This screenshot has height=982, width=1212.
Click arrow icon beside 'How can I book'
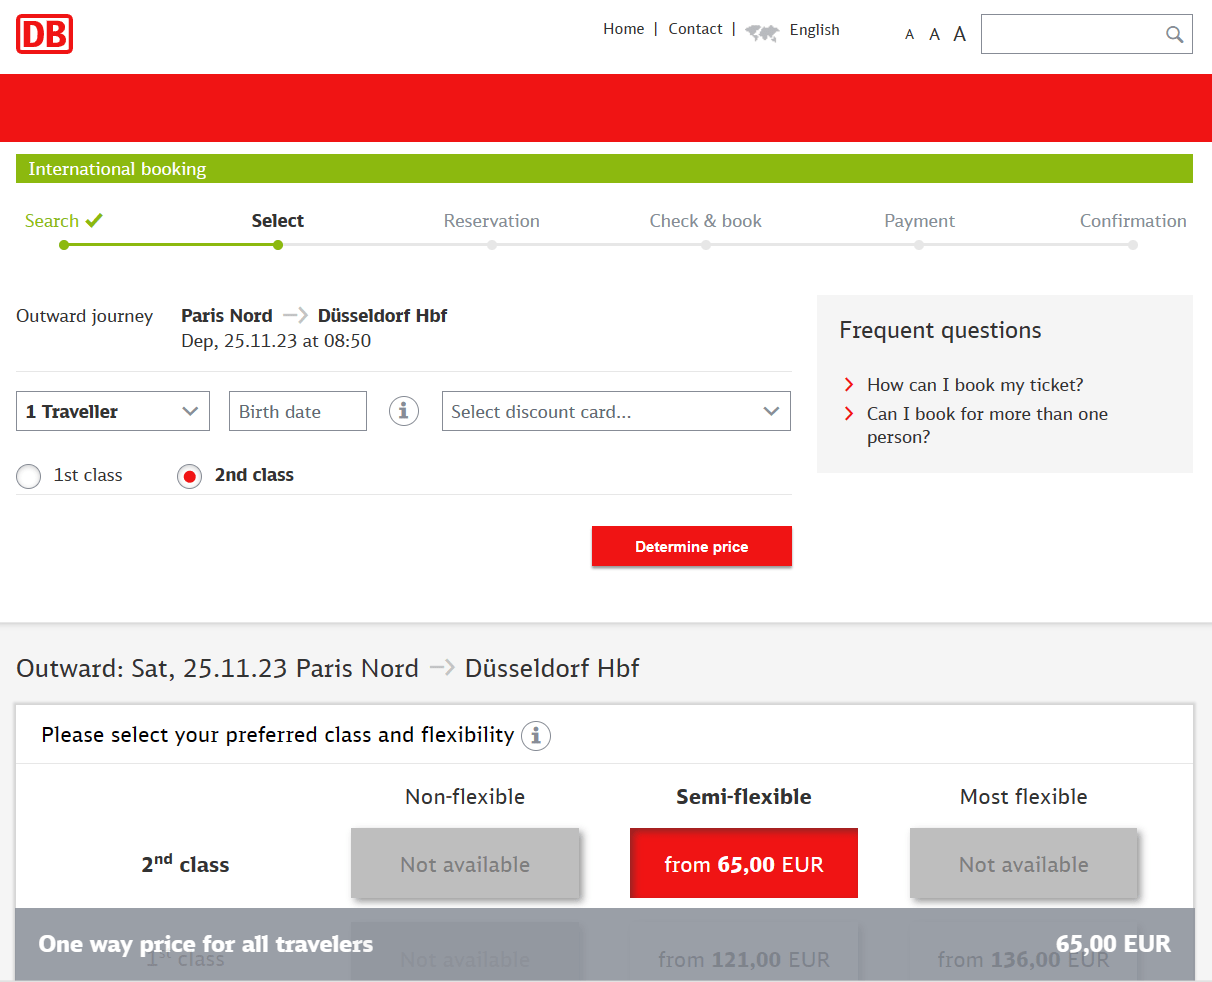click(x=849, y=385)
